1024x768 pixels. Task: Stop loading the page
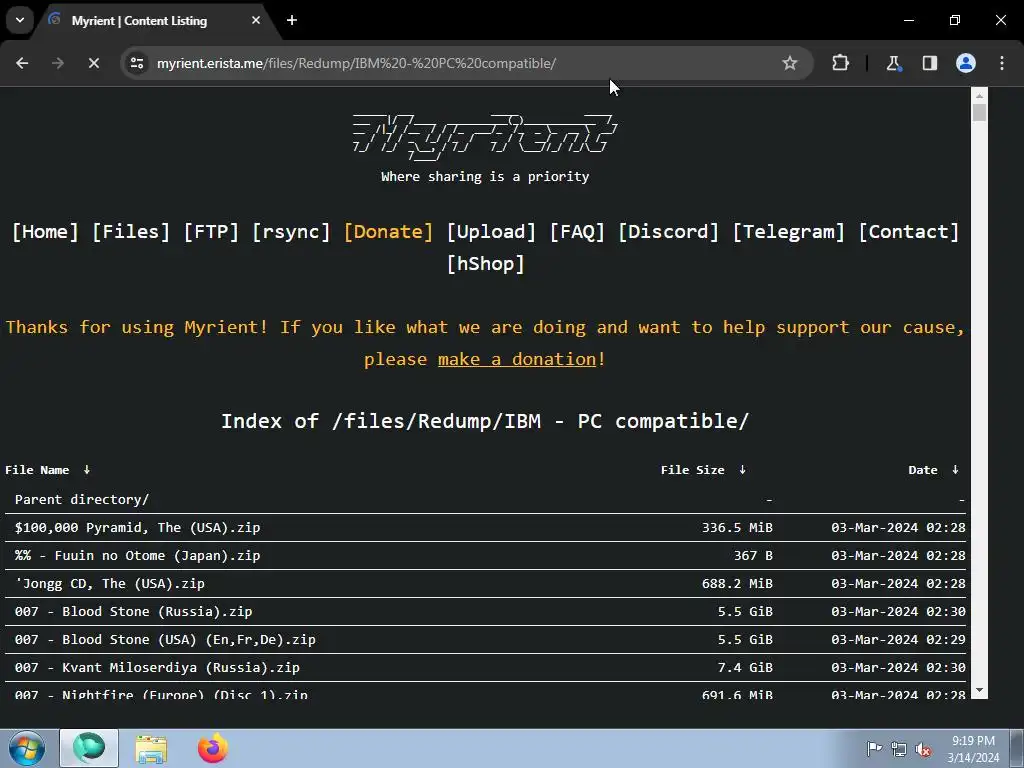point(93,63)
